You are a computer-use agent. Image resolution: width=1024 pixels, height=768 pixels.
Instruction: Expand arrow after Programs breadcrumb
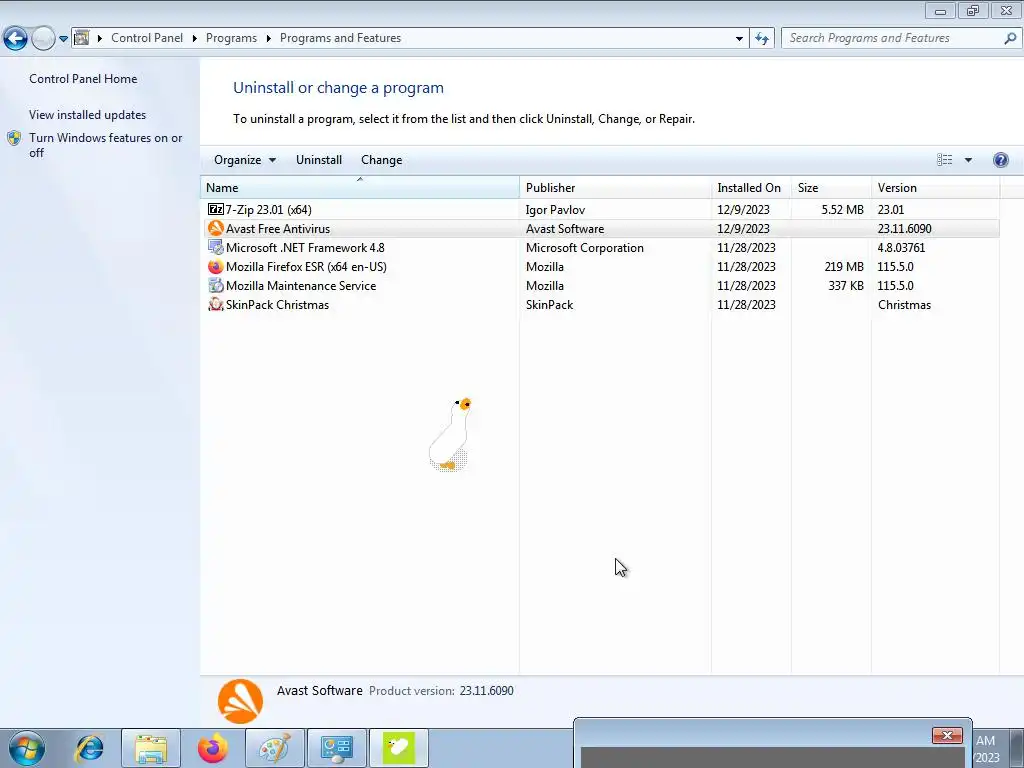[268, 39]
